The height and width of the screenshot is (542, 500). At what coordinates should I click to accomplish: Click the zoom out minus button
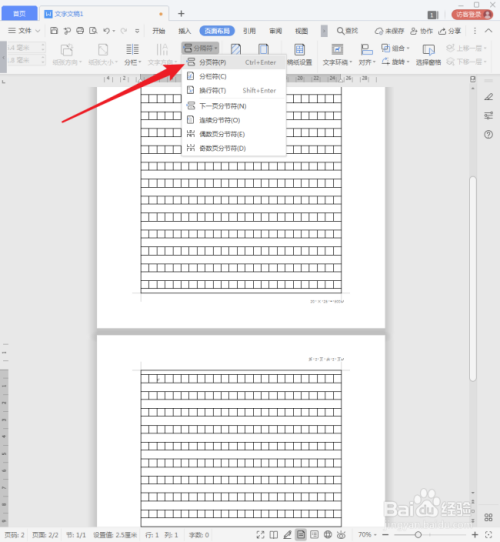coord(386,534)
